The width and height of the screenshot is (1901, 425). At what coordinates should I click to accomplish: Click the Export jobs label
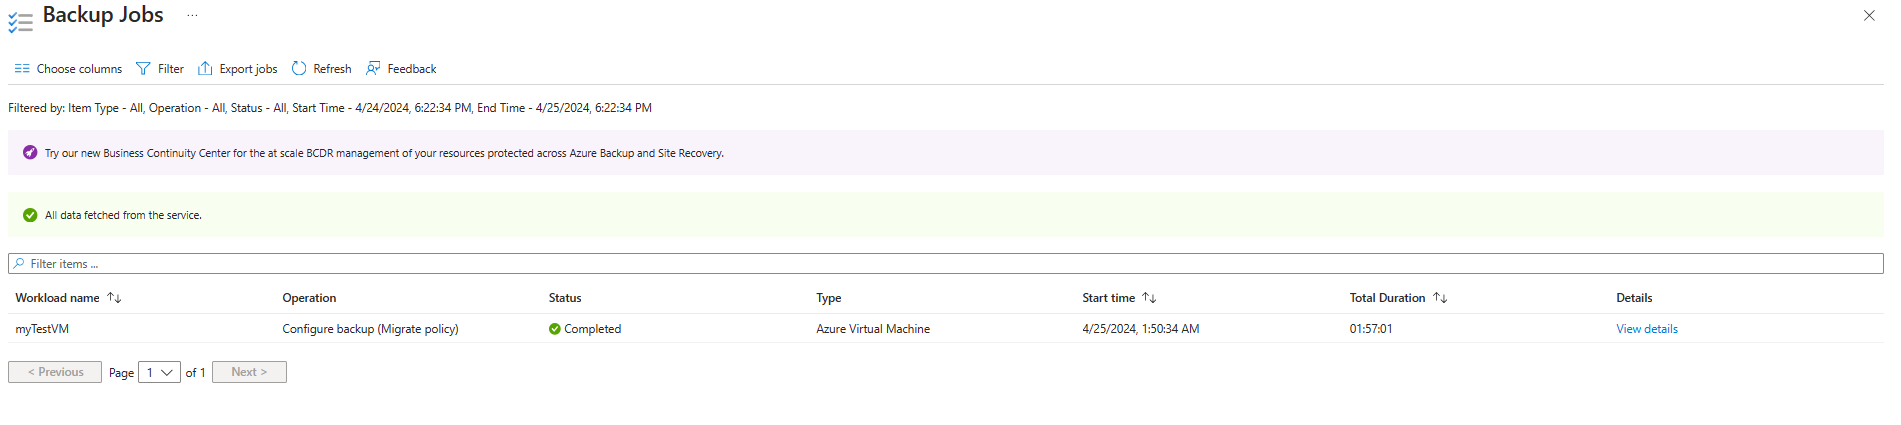[x=248, y=69]
